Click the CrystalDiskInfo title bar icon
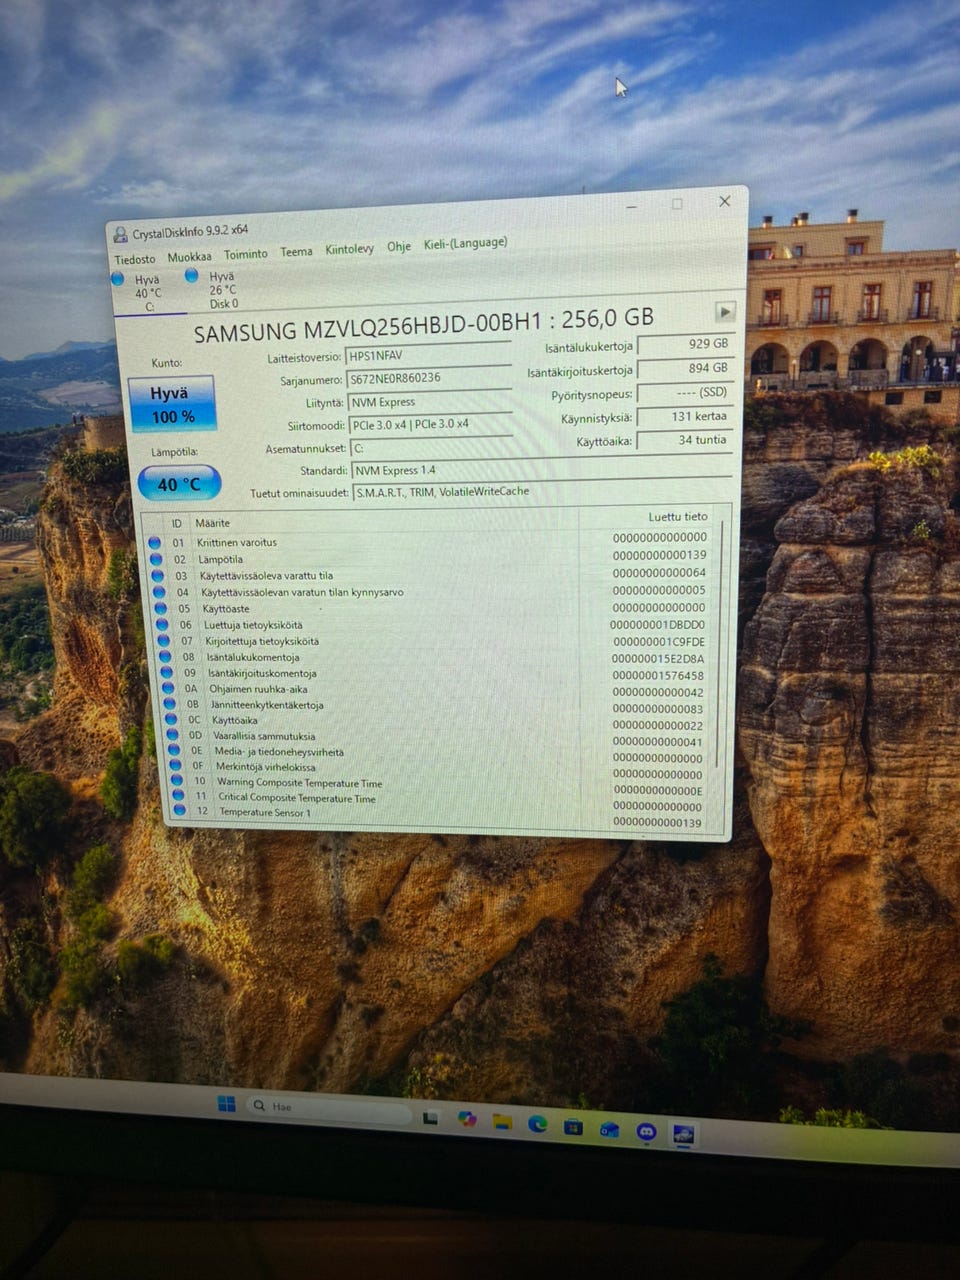The width and height of the screenshot is (960, 1280). pyautogui.click(x=121, y=235)
